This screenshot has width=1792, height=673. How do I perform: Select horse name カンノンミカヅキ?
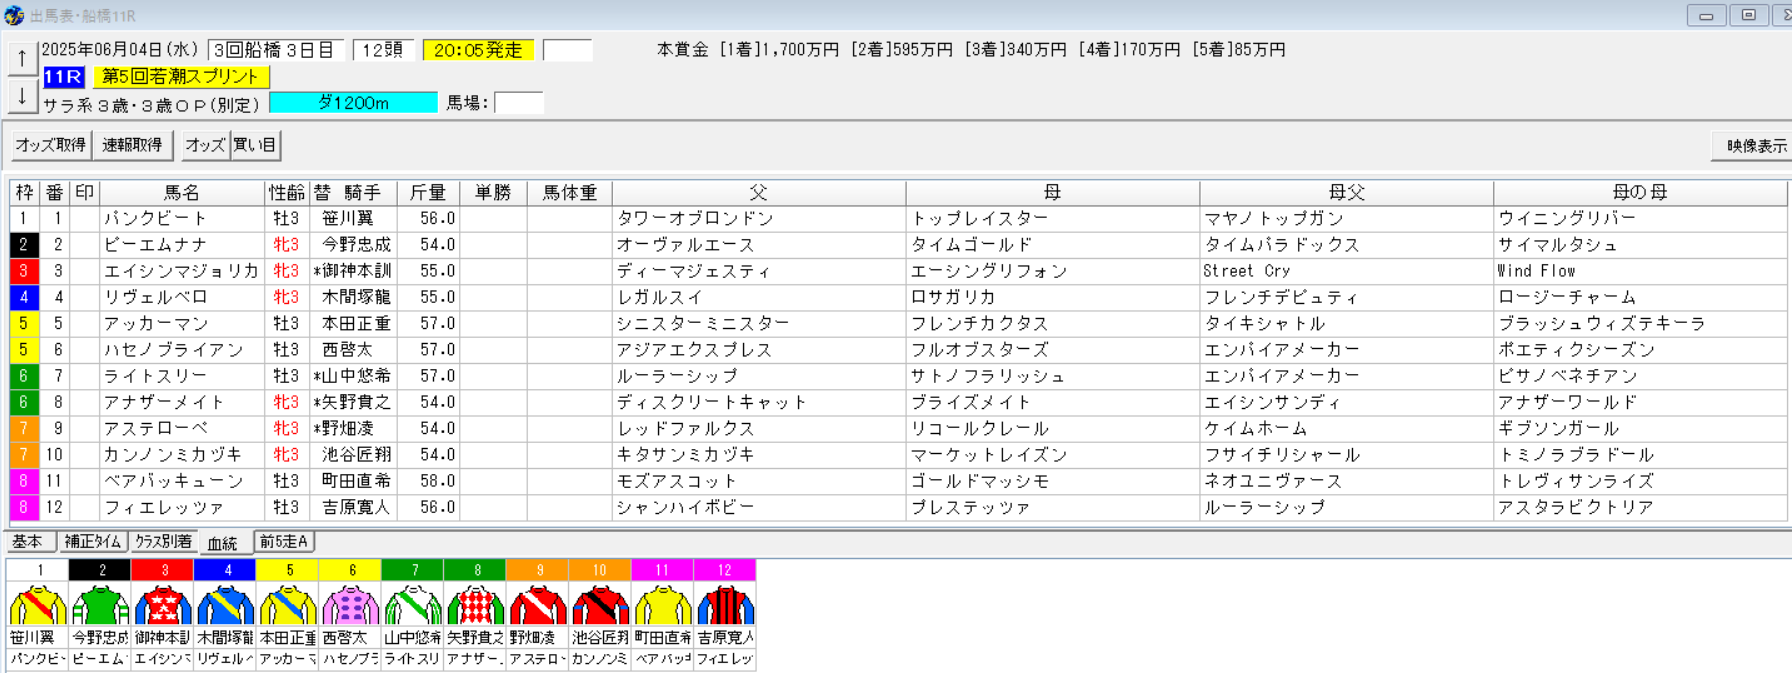click(x=174, y=455)
